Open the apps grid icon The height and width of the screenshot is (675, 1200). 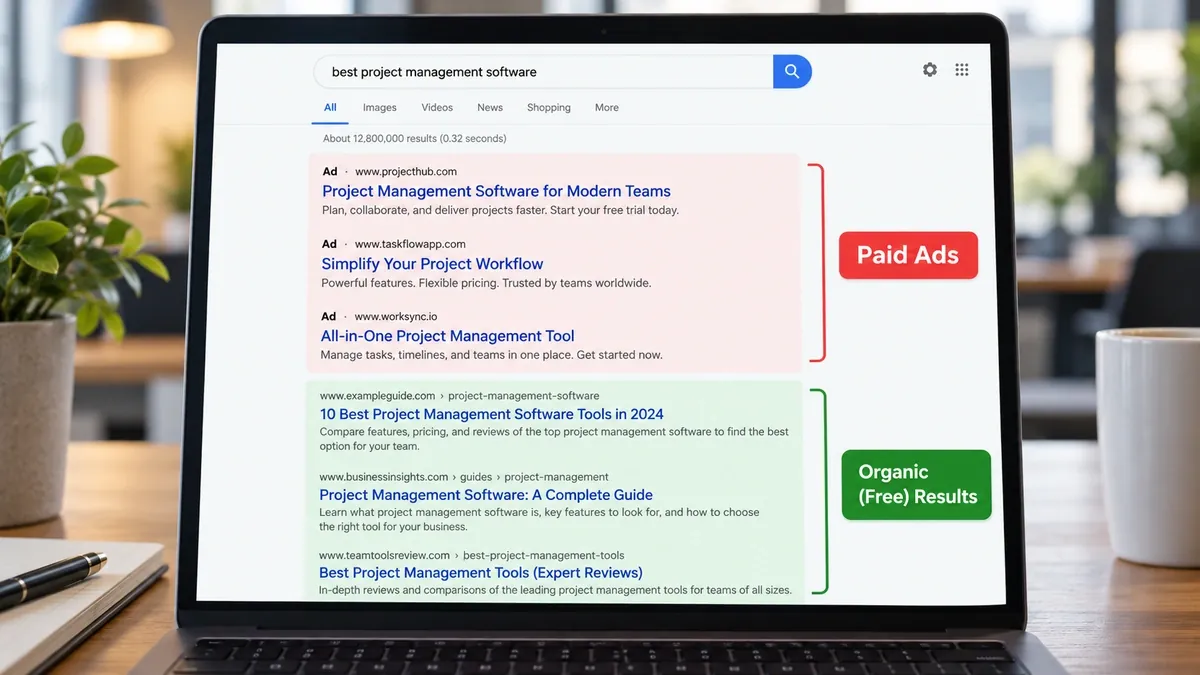click(962, 70)
